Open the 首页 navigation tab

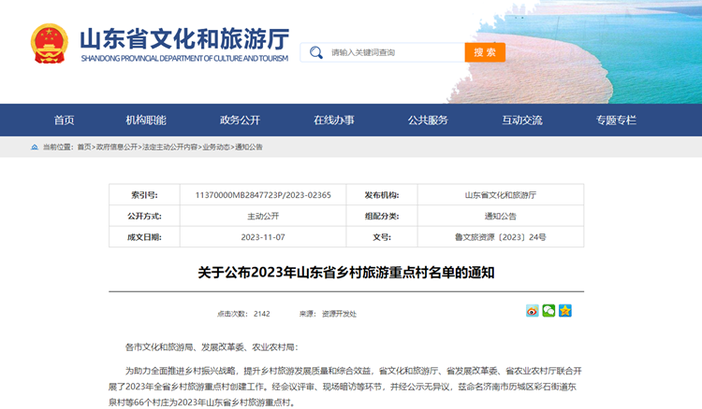[64, 120]
